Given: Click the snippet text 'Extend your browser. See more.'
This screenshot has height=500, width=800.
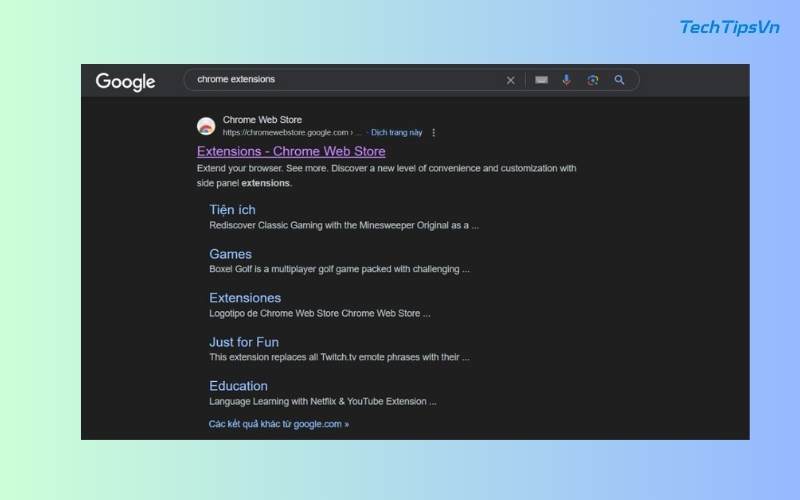Looking at the screenshot, I should tap(262, 168).
